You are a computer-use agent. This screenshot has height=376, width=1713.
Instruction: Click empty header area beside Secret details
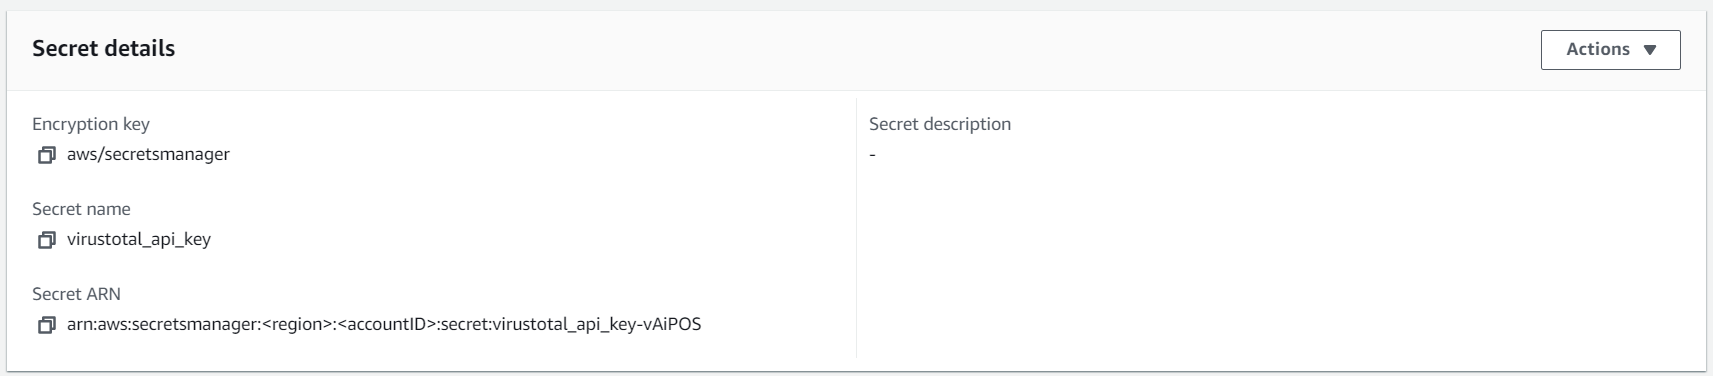click(850, 49)
